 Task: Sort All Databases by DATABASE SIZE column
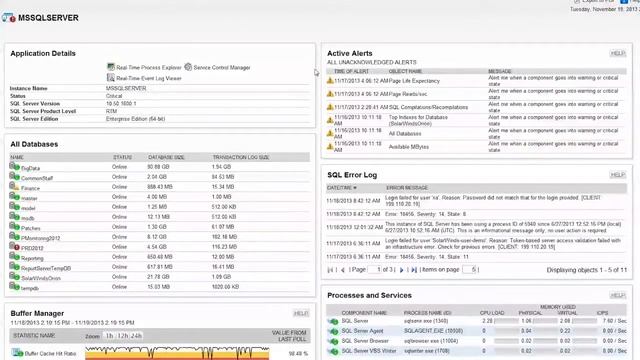pos(166,157)
